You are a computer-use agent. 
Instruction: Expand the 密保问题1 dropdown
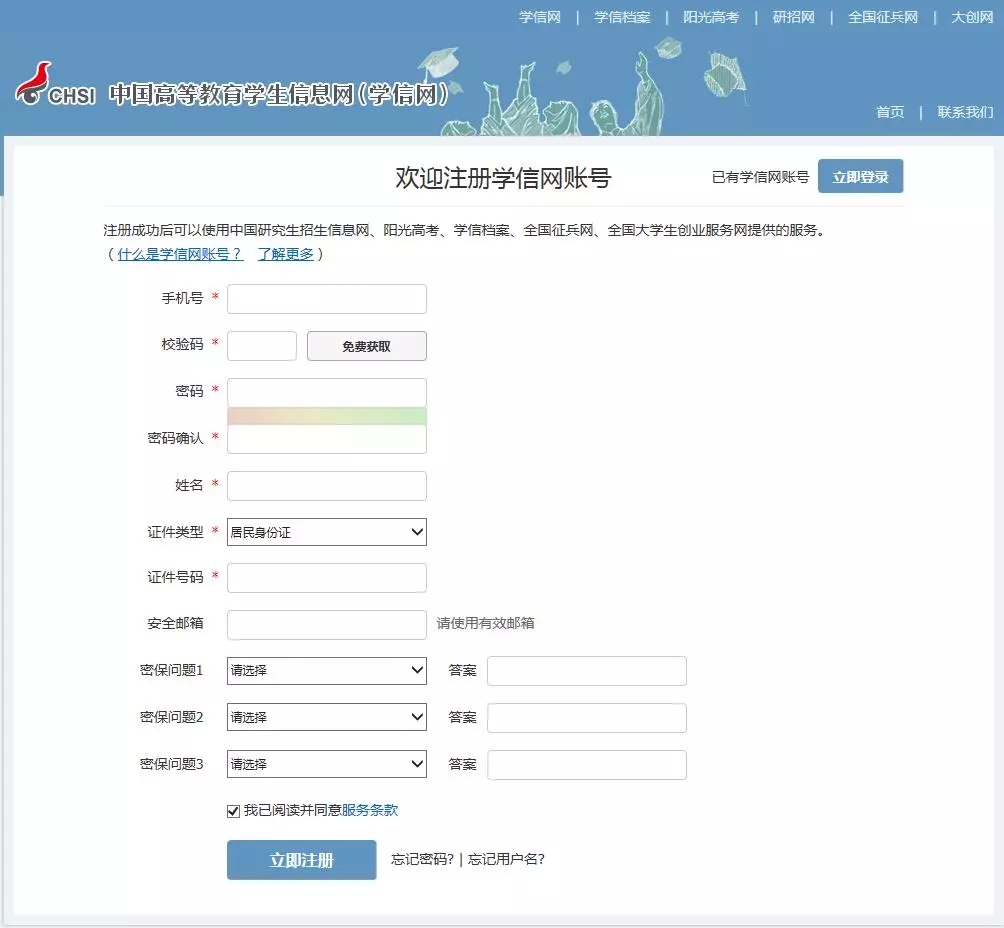(327, 671)
